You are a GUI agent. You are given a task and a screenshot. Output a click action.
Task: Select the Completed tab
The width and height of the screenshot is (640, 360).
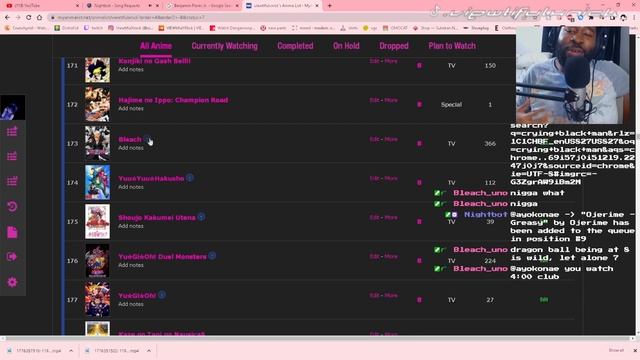point(295,46)
